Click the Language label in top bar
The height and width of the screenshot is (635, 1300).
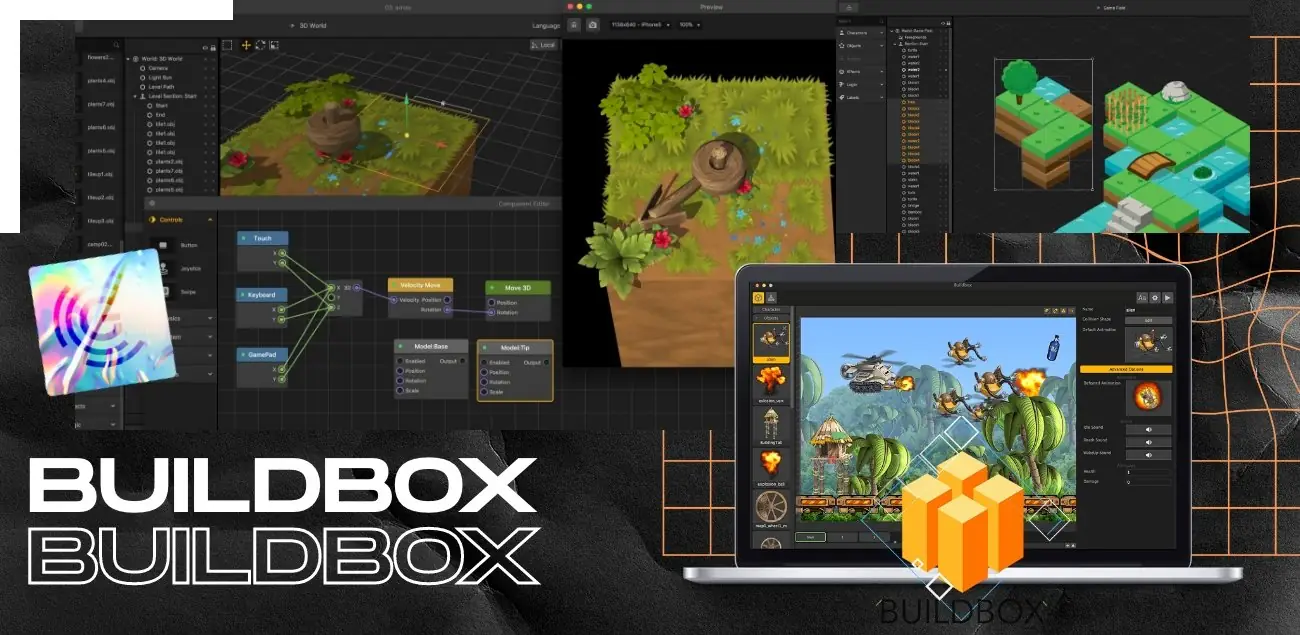tap(546, 25)
